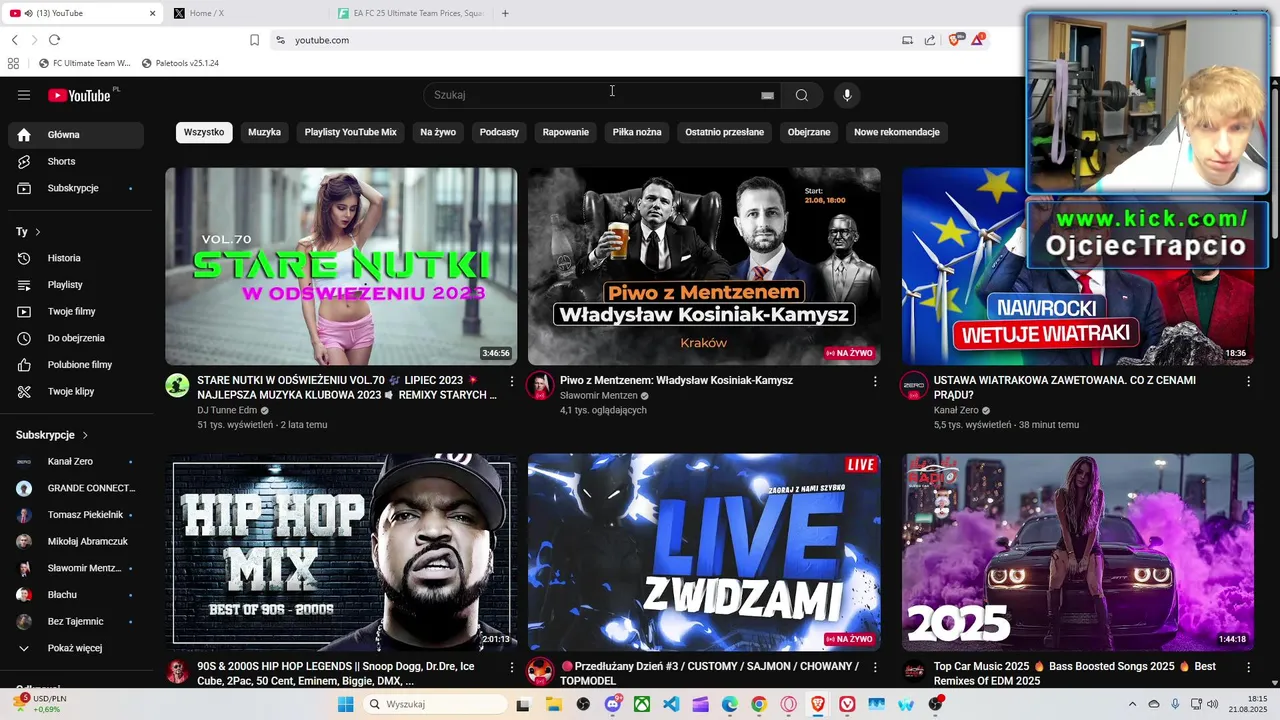Click the search magnifier button
The height and width of the screenshot is (720, 1280).
802,95
